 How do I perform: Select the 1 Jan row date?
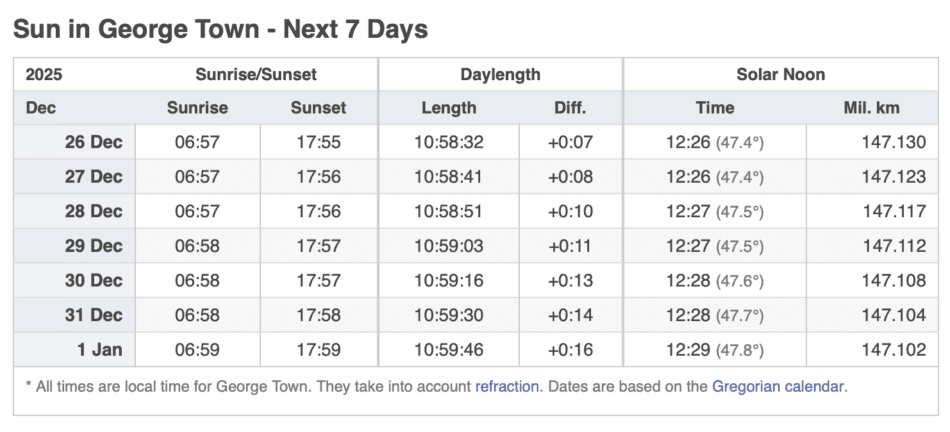pyautogui.click(x=100, y=350)
